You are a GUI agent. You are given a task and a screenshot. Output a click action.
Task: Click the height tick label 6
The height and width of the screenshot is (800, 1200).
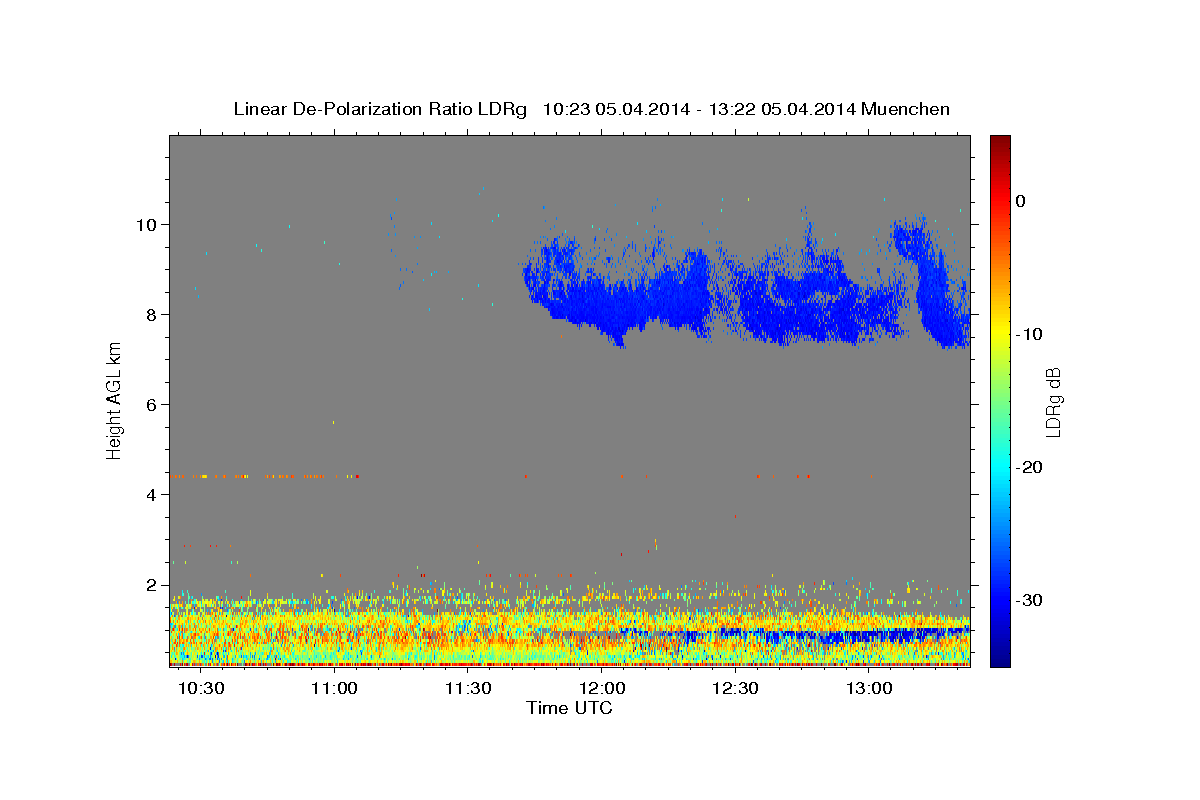point(152,404)
